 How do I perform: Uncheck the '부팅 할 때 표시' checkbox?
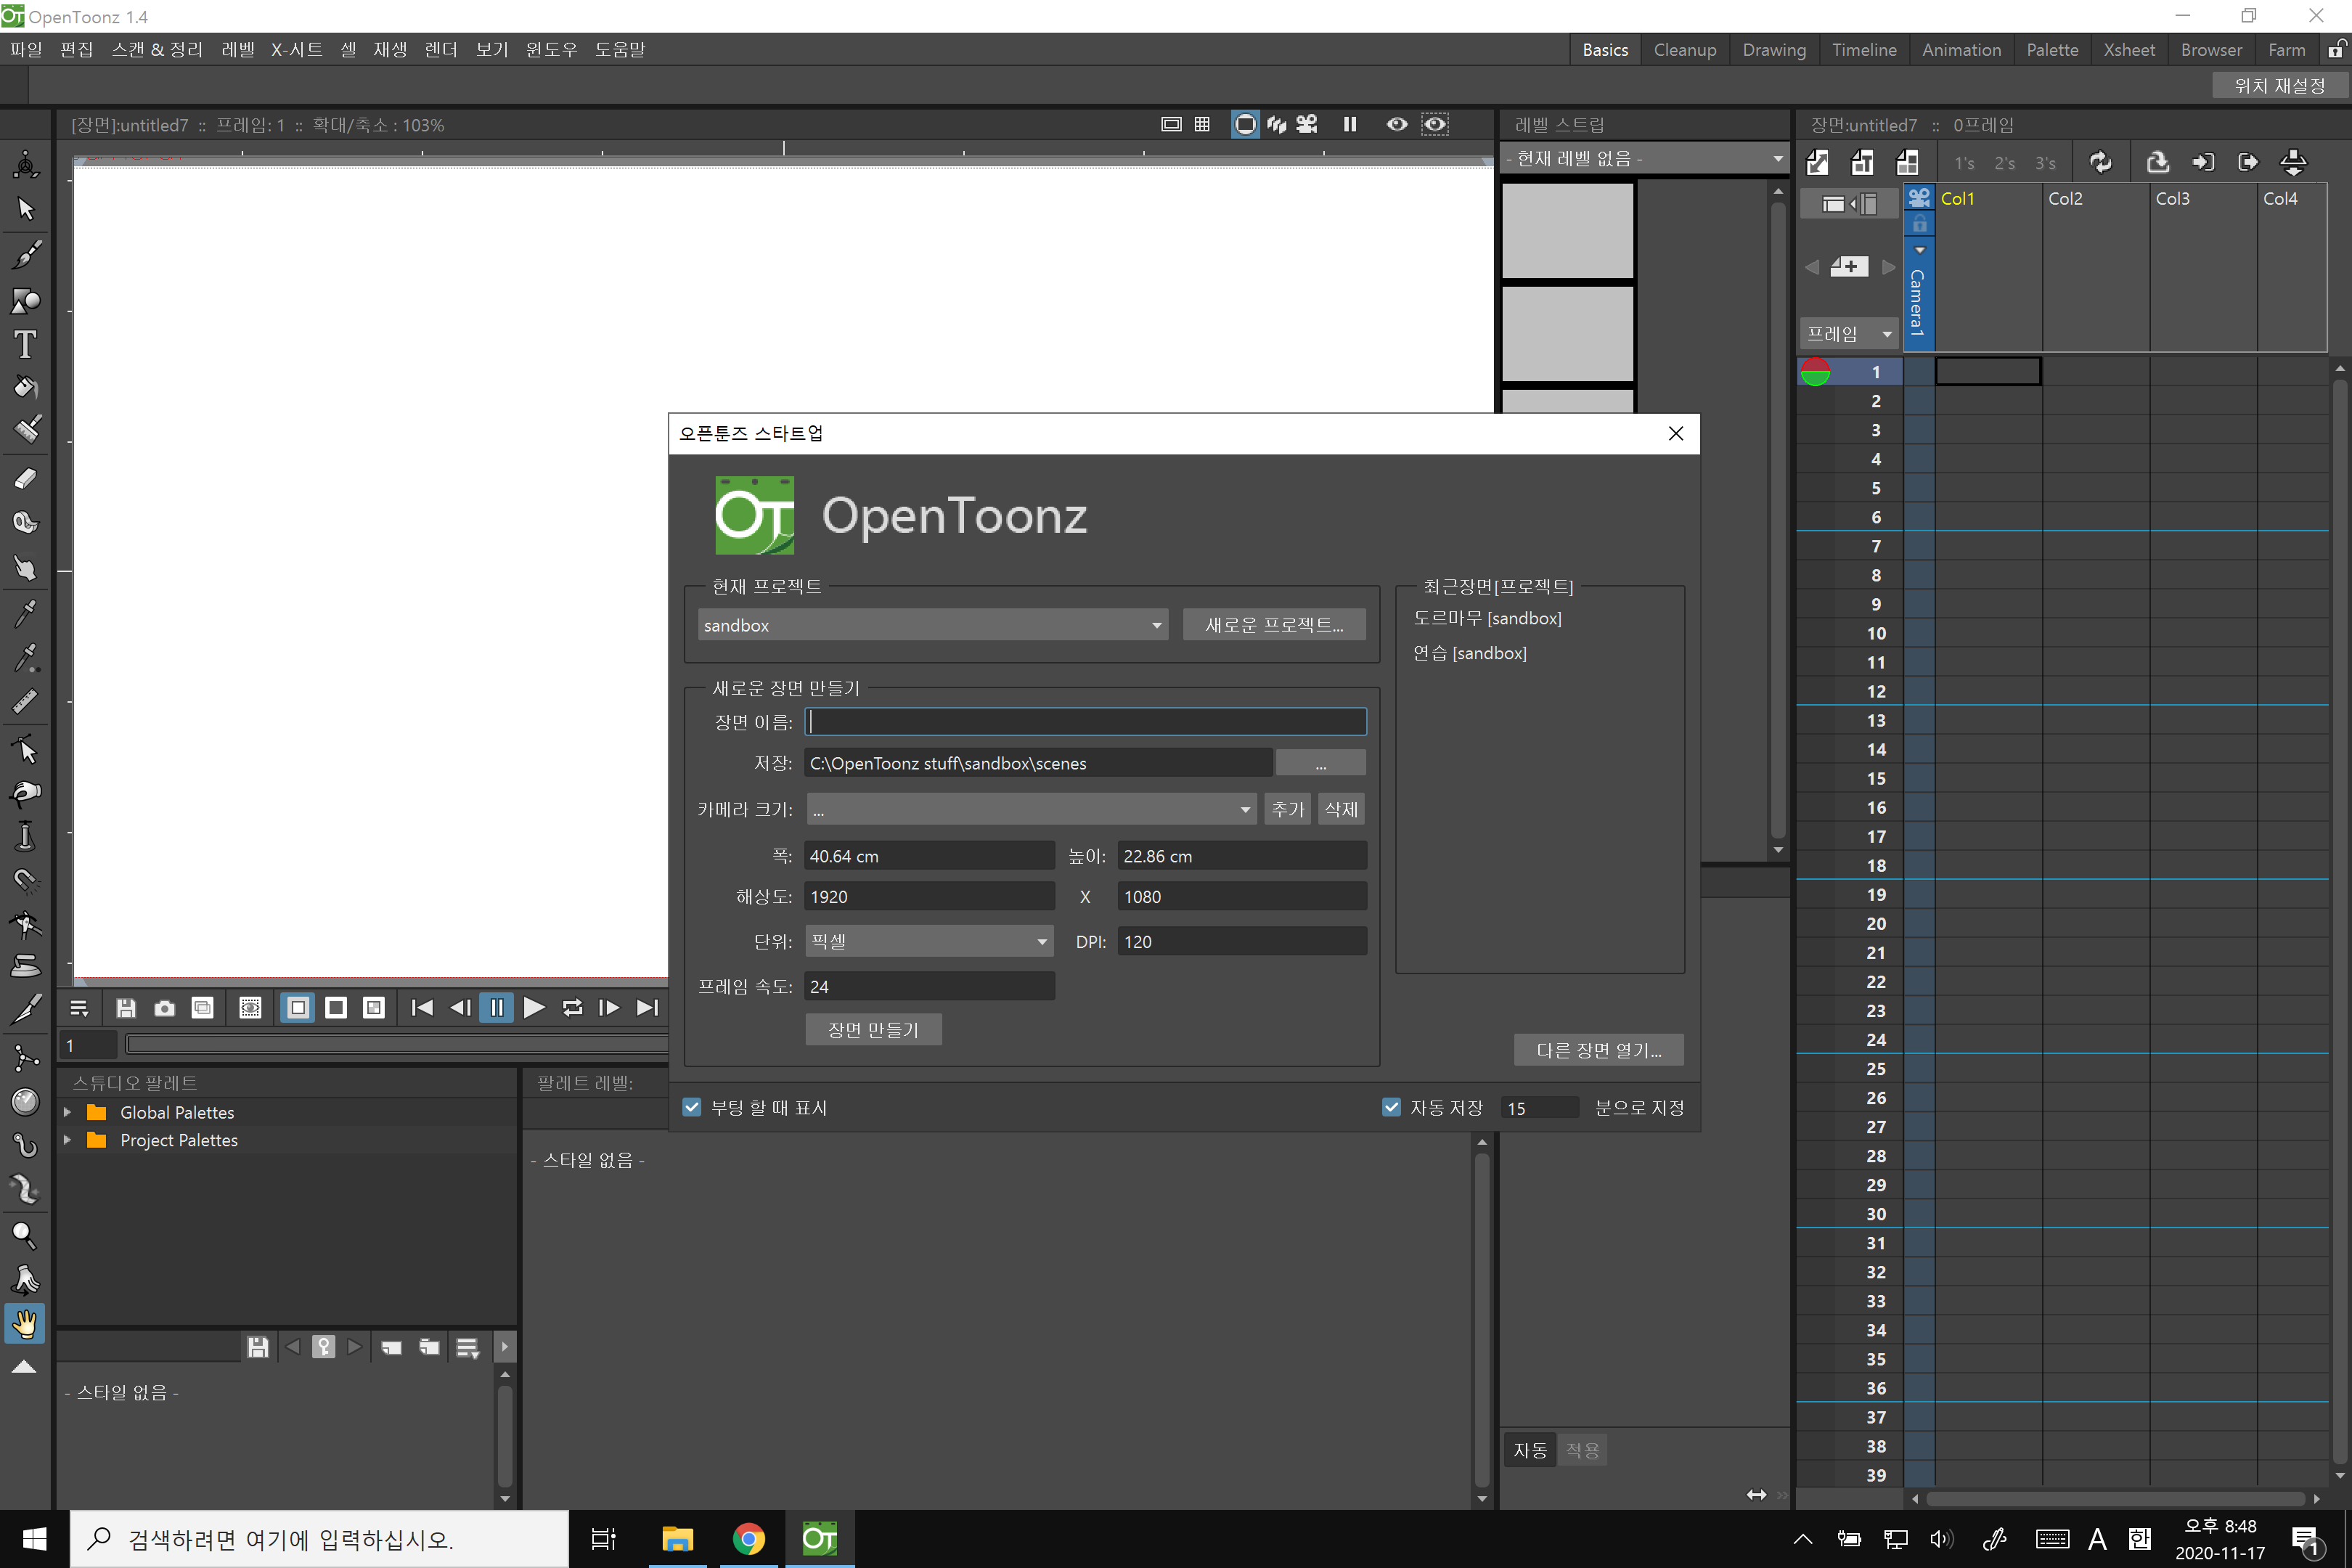pyautogui.click(x=692, y=1107)
